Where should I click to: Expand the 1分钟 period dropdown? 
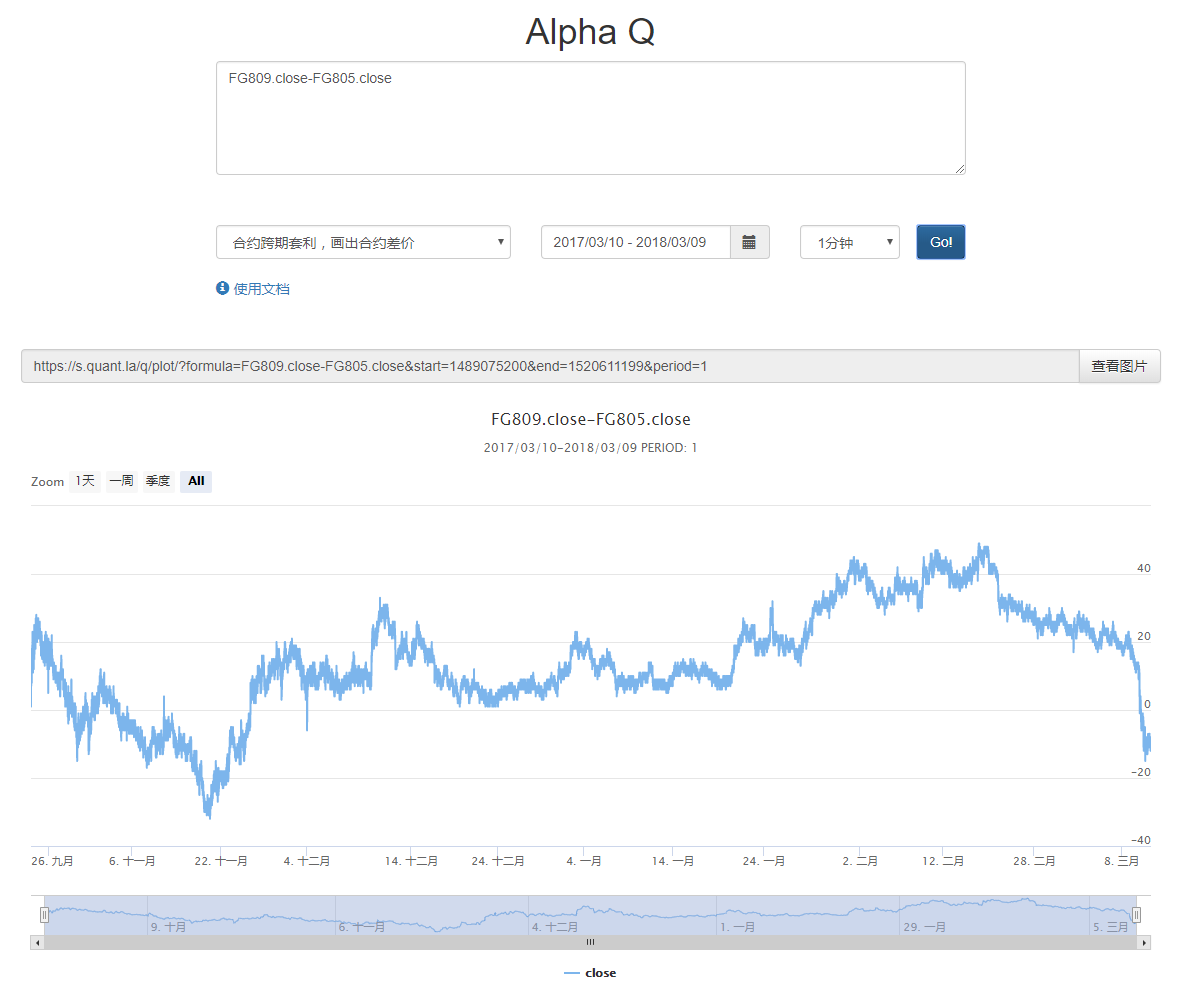coord(849,242)
